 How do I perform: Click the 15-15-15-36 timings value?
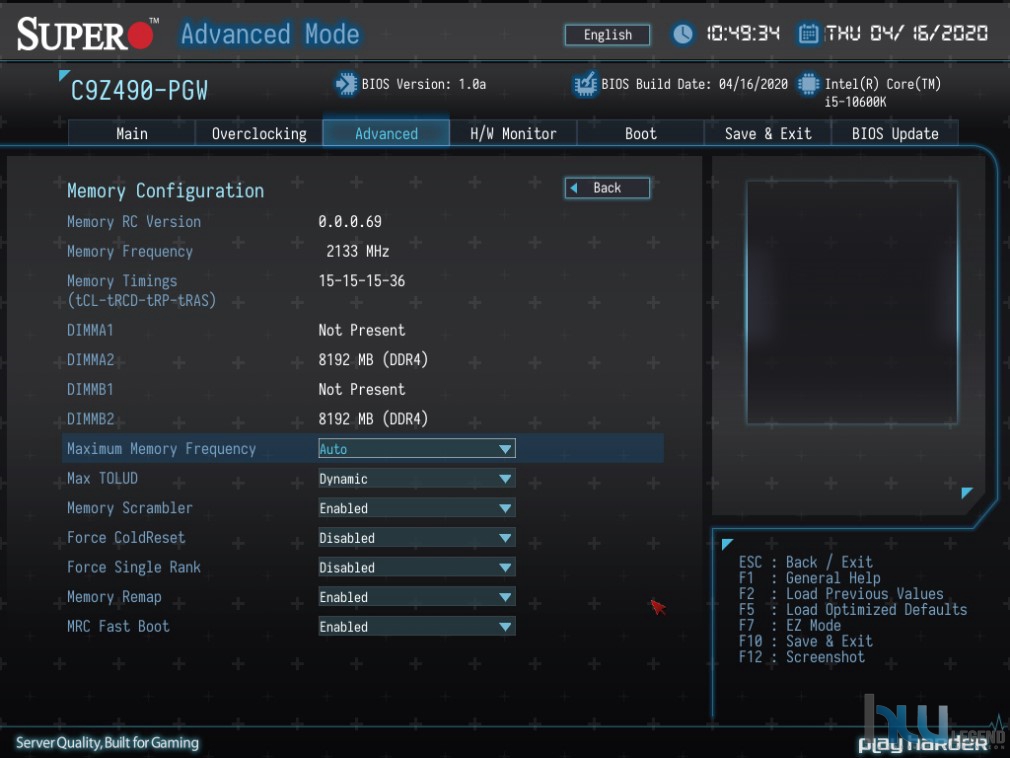coord(361,281)
